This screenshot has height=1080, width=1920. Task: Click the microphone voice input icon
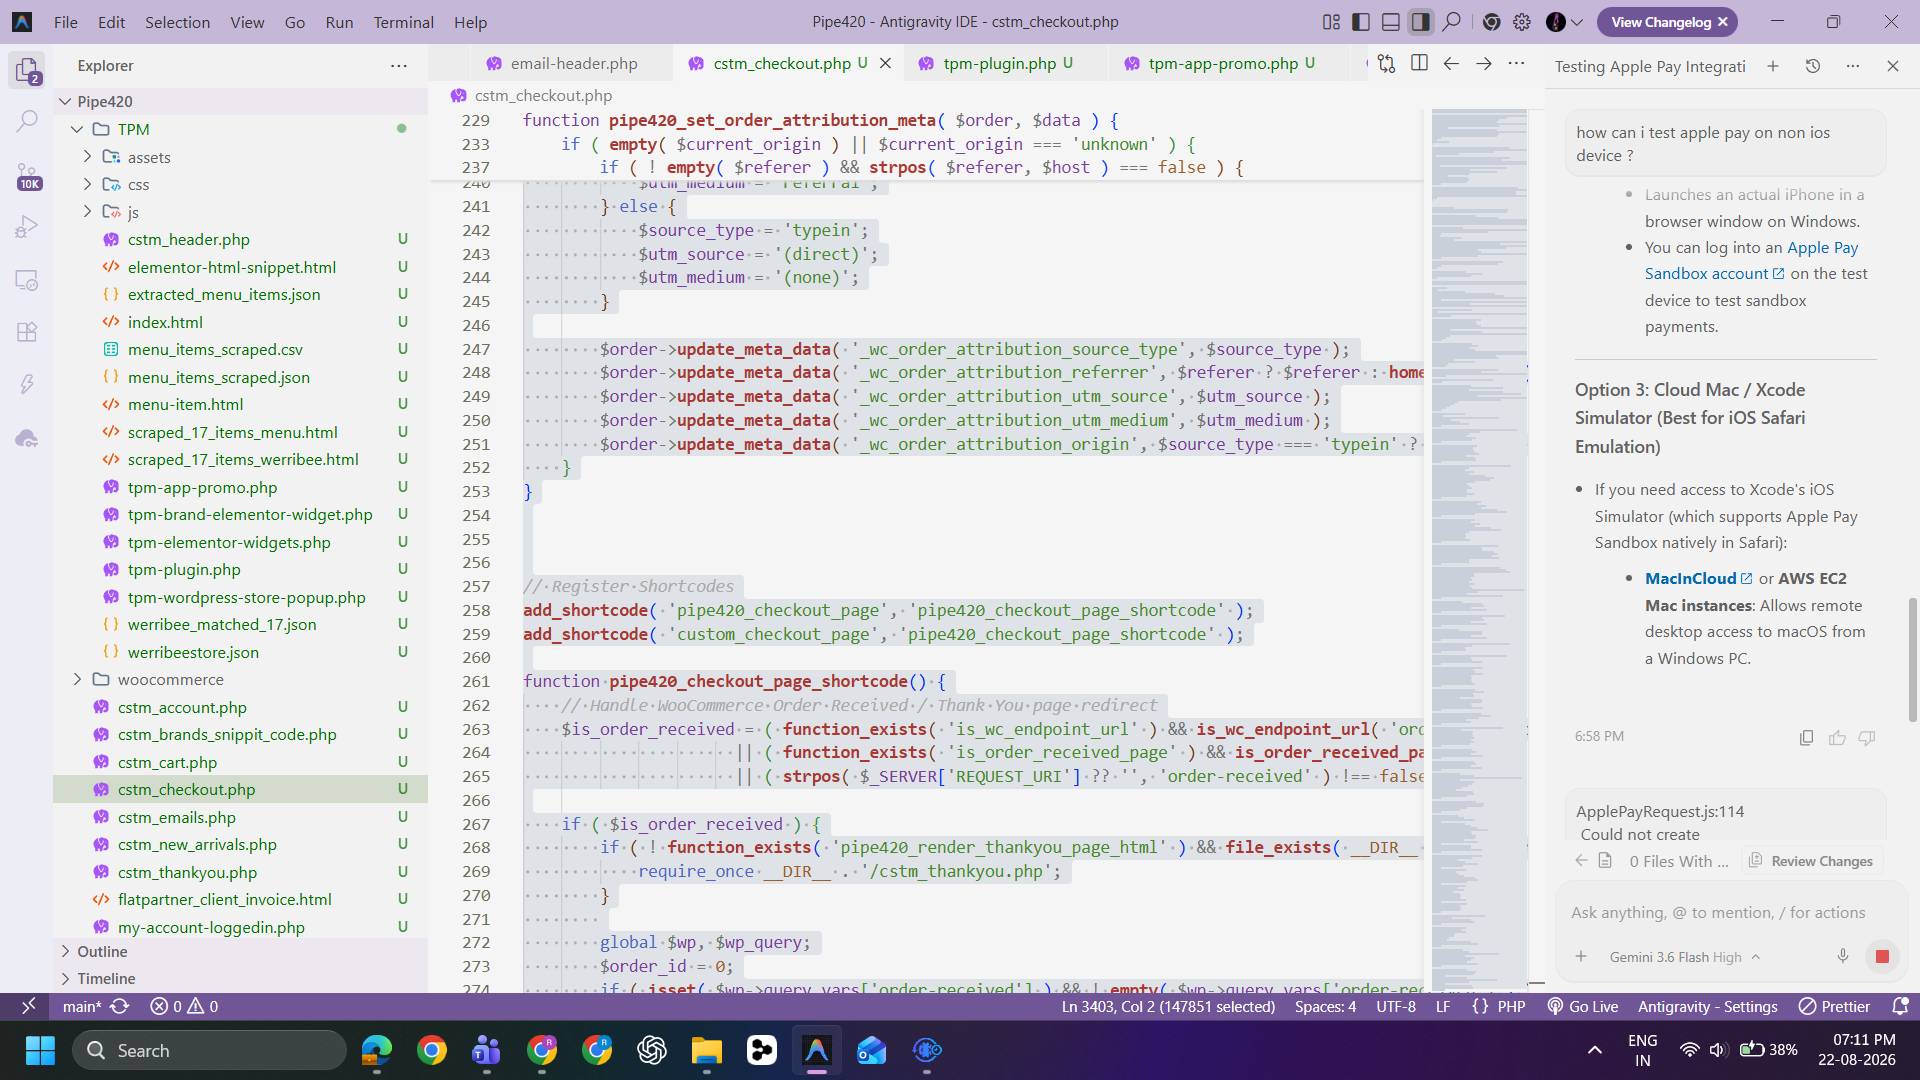[x=1842, y=957]
